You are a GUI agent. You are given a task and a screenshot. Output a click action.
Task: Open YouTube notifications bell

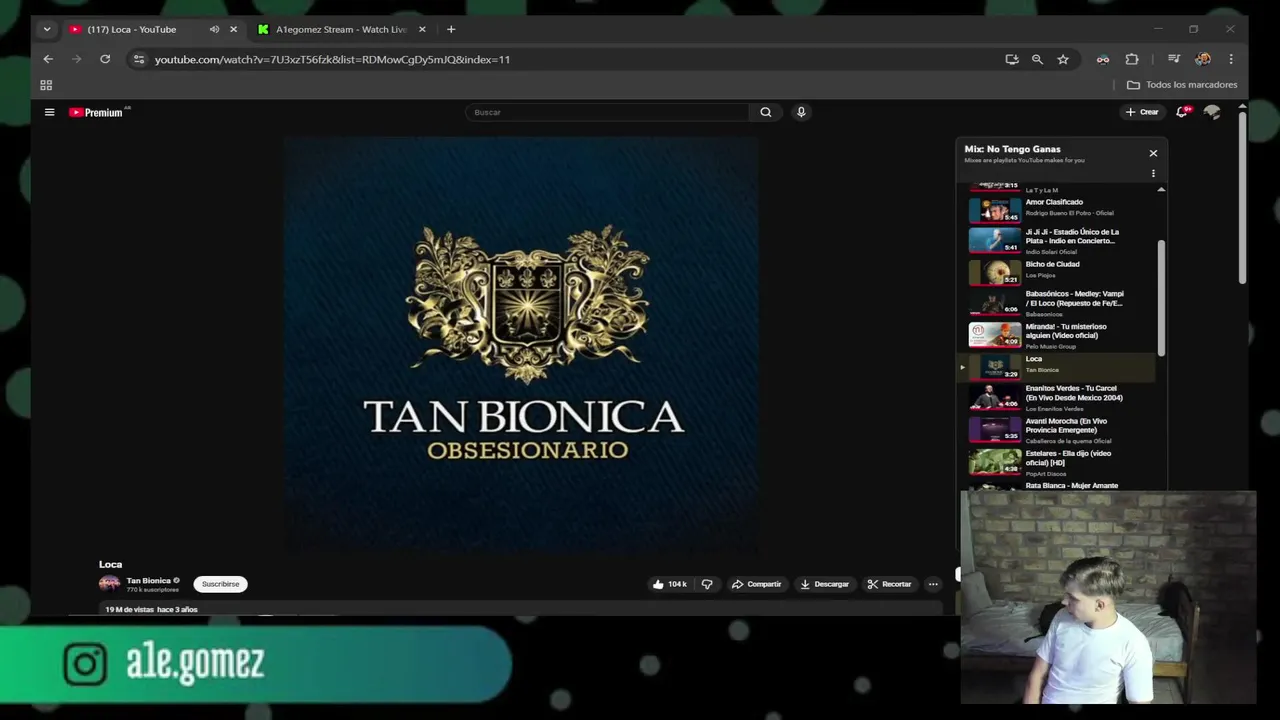tap(1182, 112)
